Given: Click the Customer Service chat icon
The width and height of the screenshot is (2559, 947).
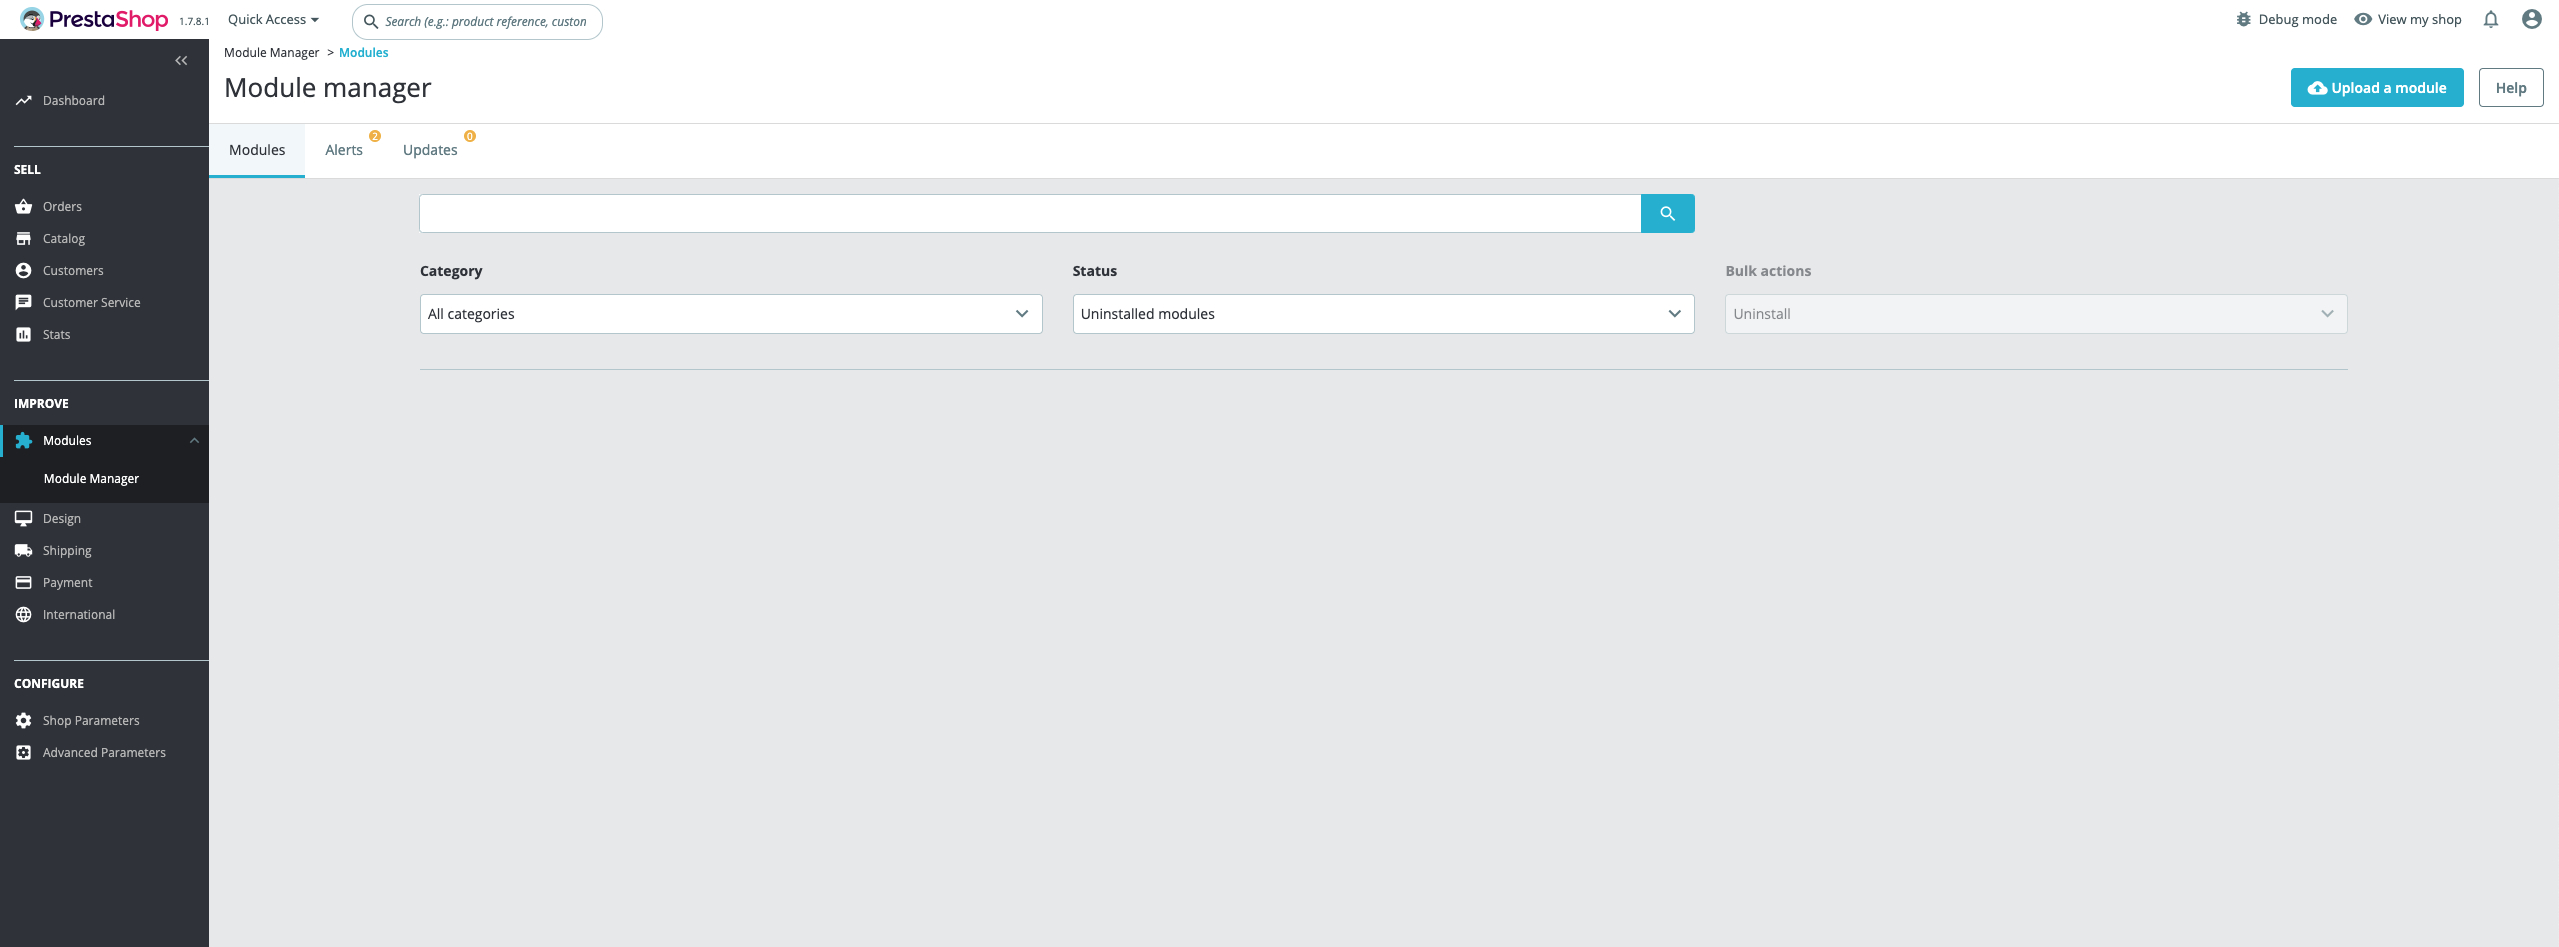Looking at the screenshot, I should [24, 302].
